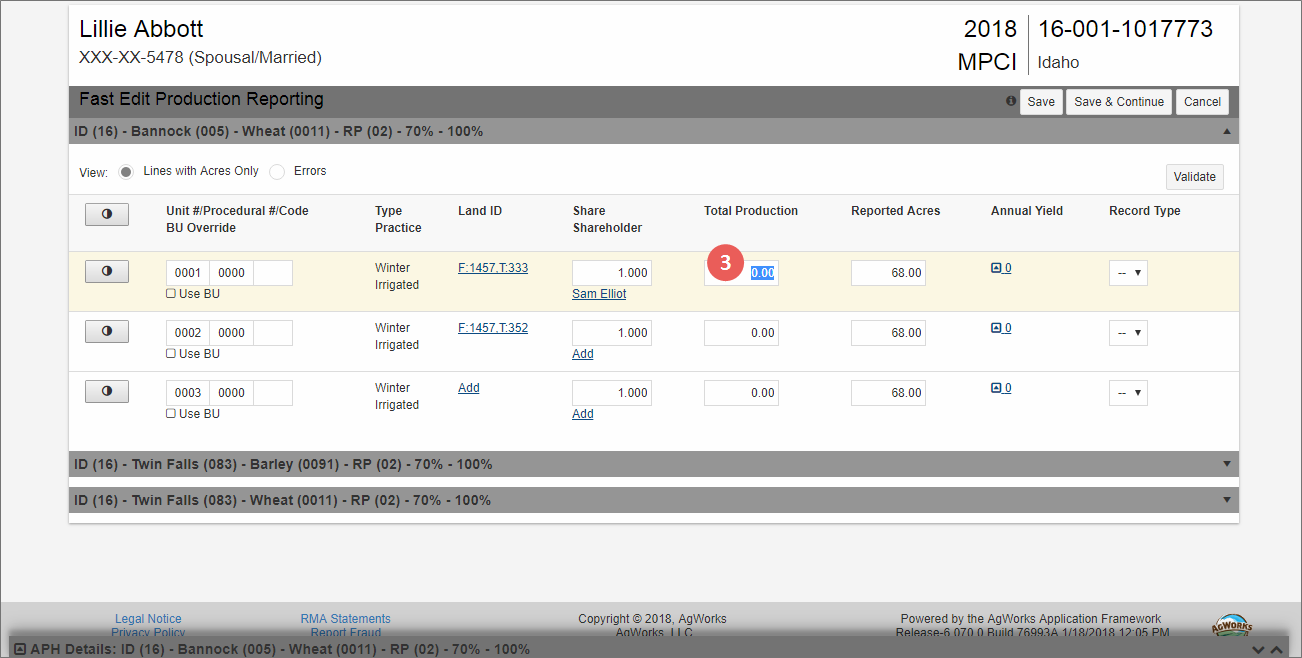Select the Errors view radio button
Image resolution: width=1302 pixels, height=658 pixels.
[277, 172]
